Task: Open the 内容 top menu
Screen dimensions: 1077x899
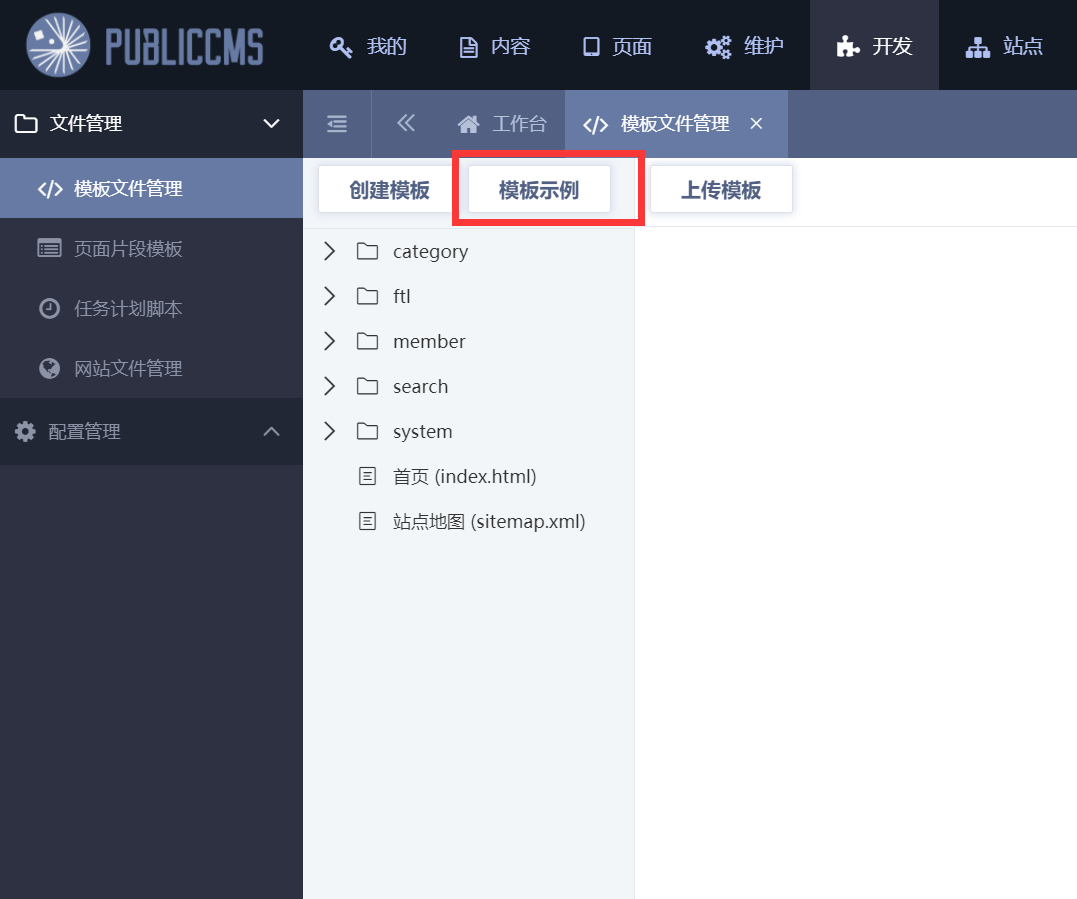Action: tap(495, 46)
